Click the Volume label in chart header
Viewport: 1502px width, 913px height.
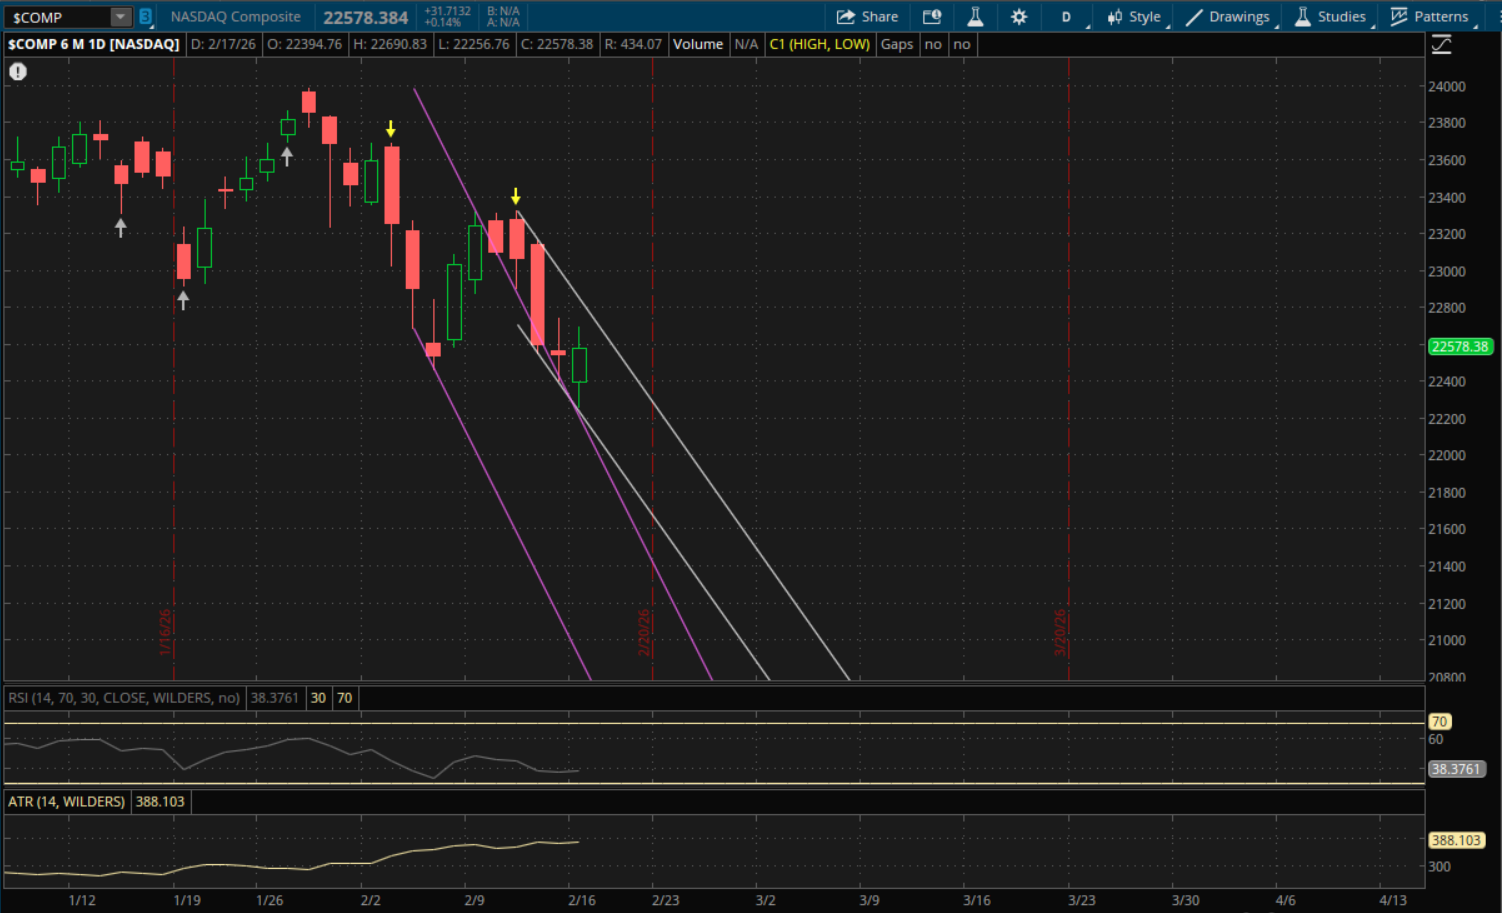(697, 44)
